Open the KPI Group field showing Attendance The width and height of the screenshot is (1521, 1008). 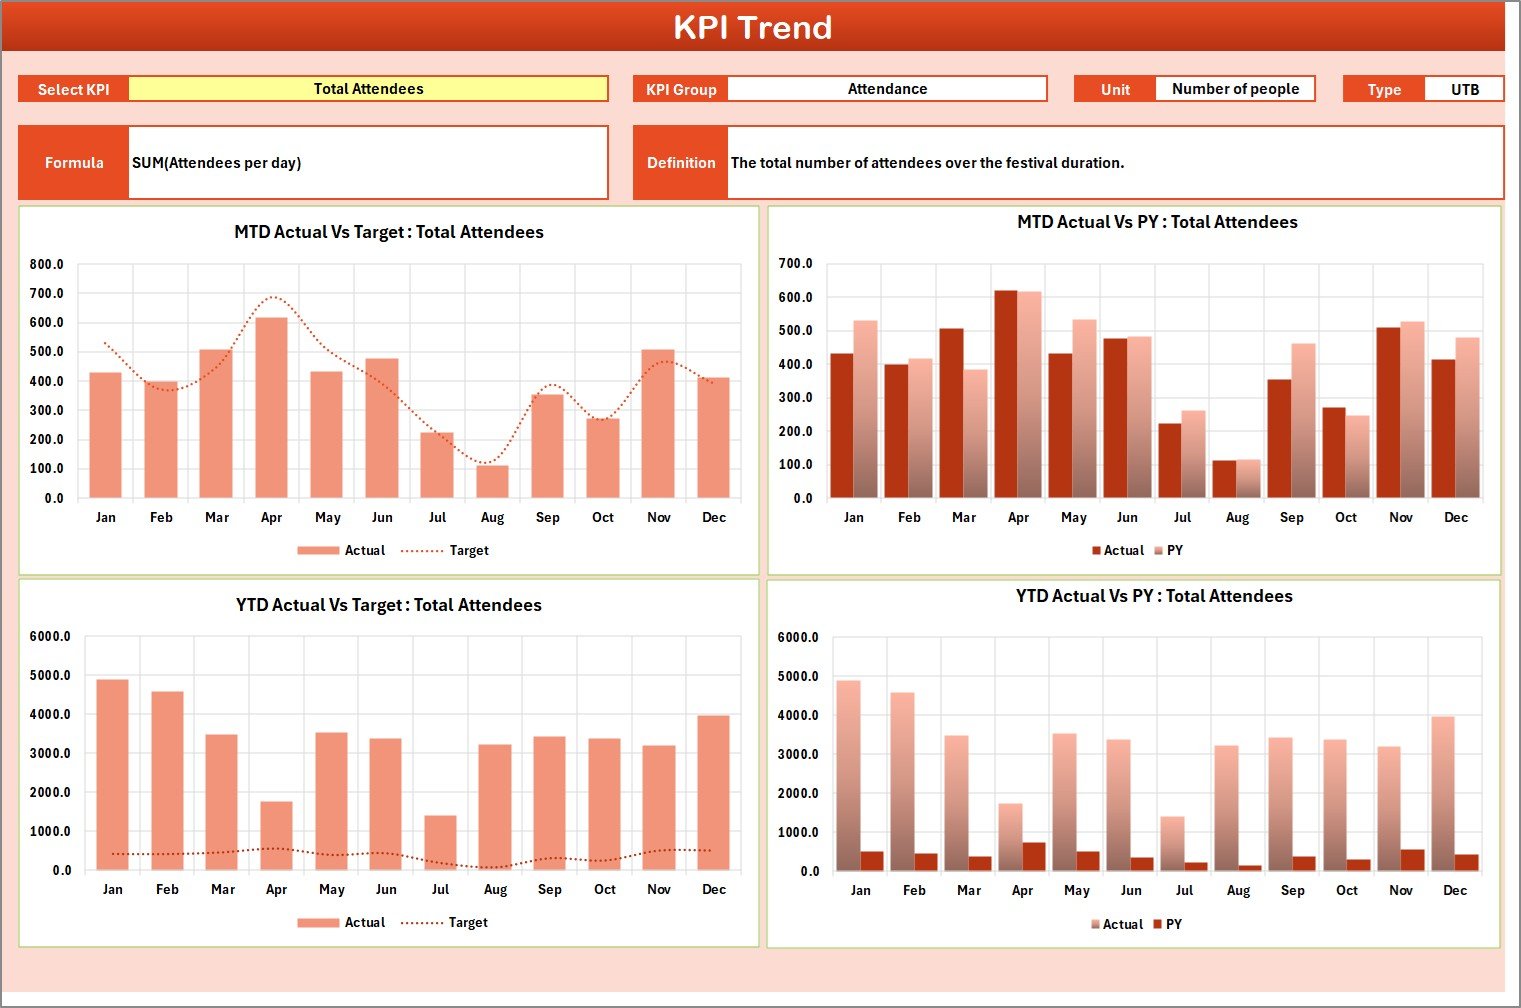[x=888, y=88]
